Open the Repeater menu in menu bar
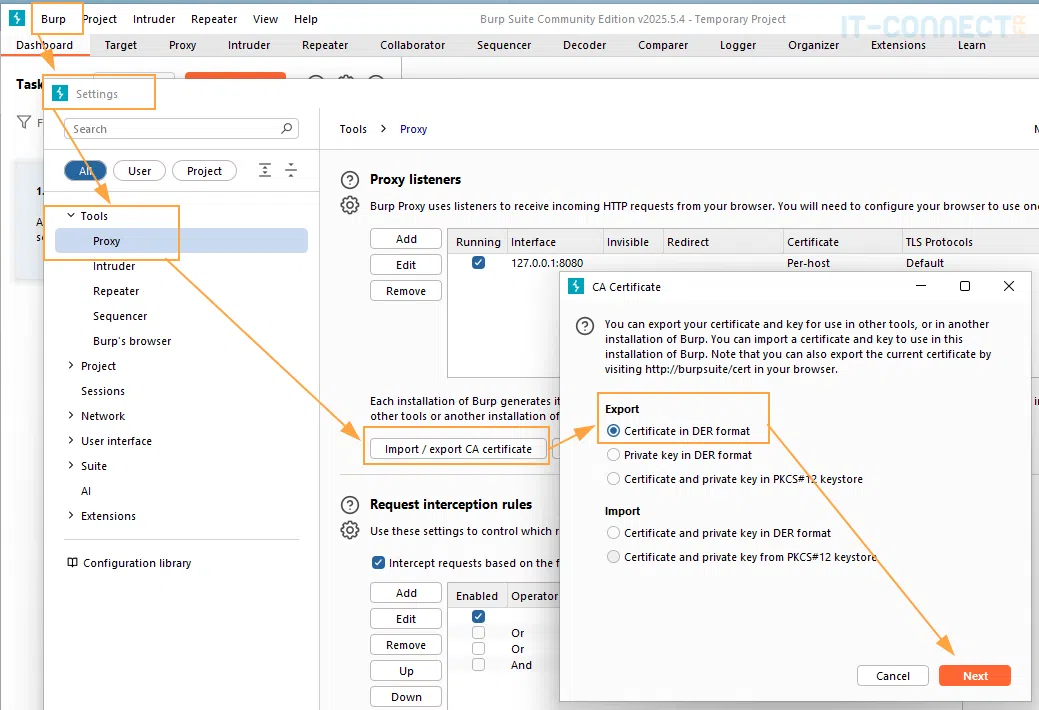1039x710 pixels. [x=214, y=19]
